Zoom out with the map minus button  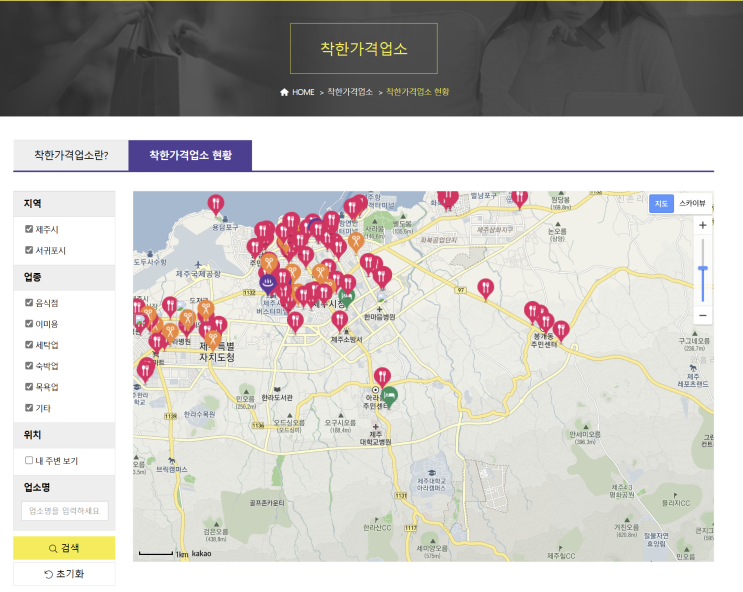pyautogui.click(x=703, y=315)
